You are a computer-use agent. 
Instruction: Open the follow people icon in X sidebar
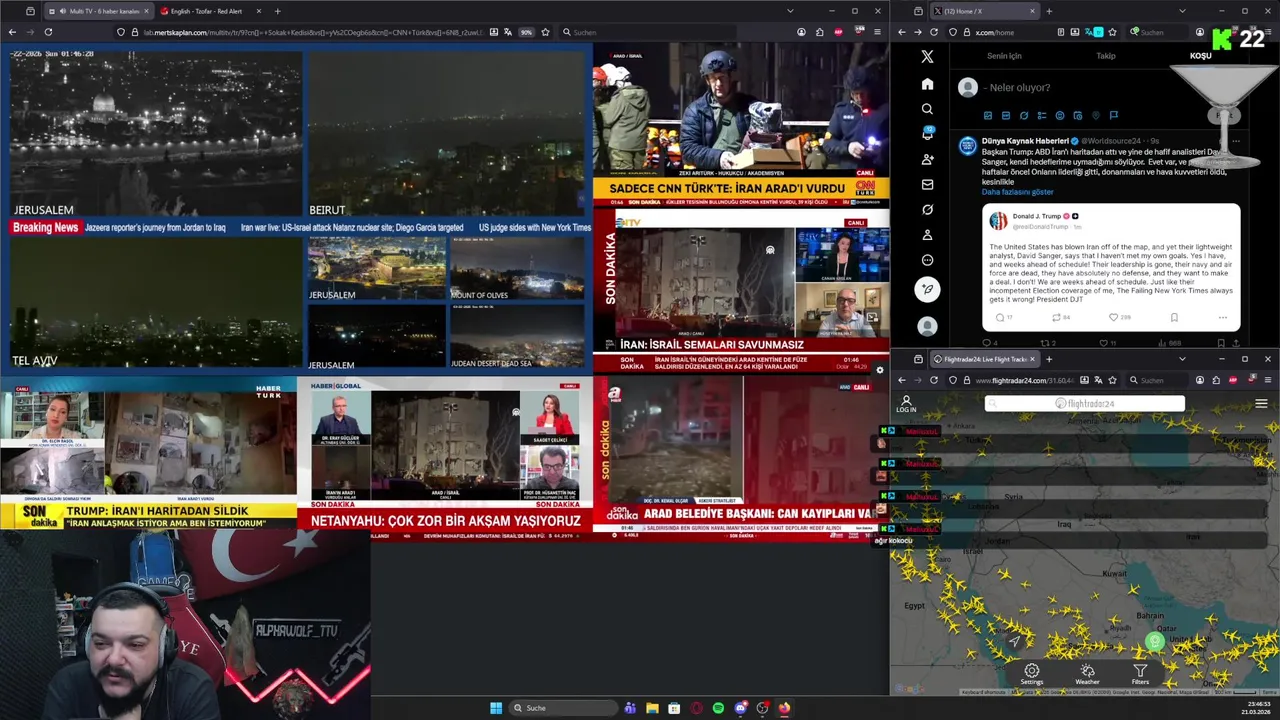tap(927, 159)
